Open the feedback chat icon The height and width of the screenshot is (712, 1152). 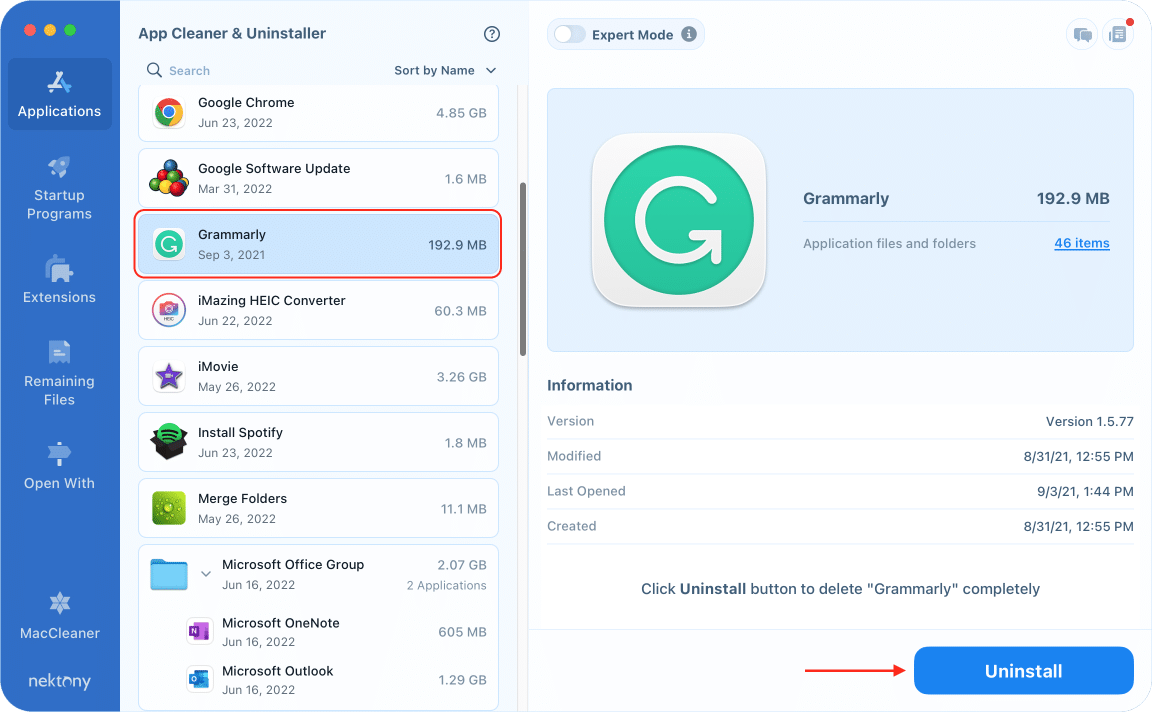[1081, 34]
